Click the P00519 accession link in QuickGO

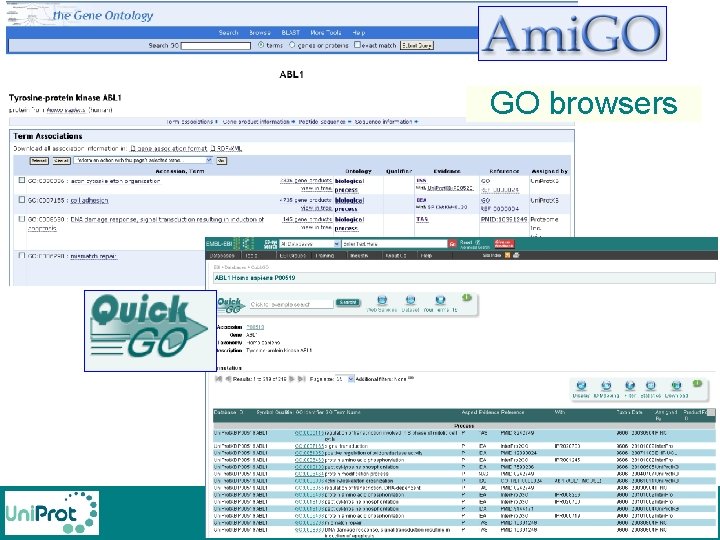255,327
